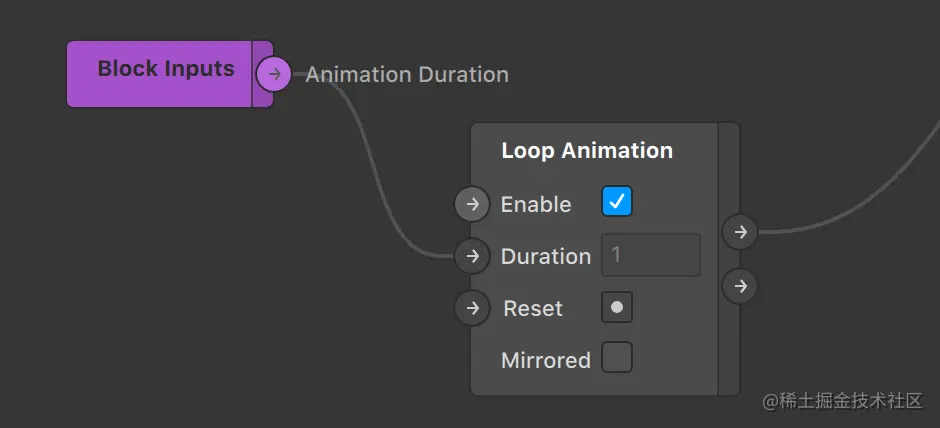Screen dimensions: 940x428
Task: Click the Enable label text
Action: [536, 205]
